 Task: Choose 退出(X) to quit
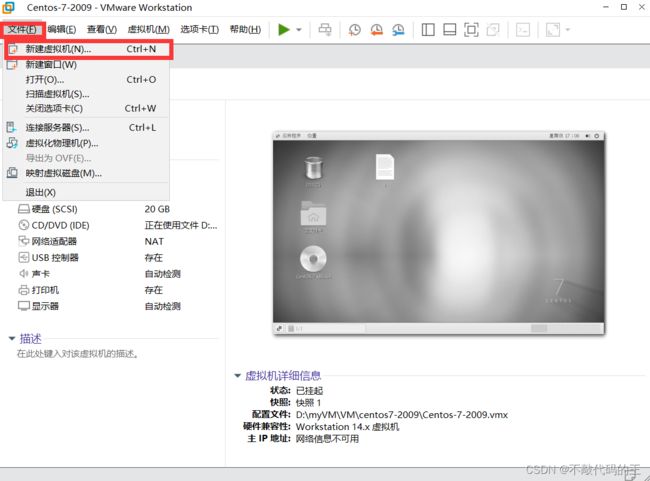(86, 192)
